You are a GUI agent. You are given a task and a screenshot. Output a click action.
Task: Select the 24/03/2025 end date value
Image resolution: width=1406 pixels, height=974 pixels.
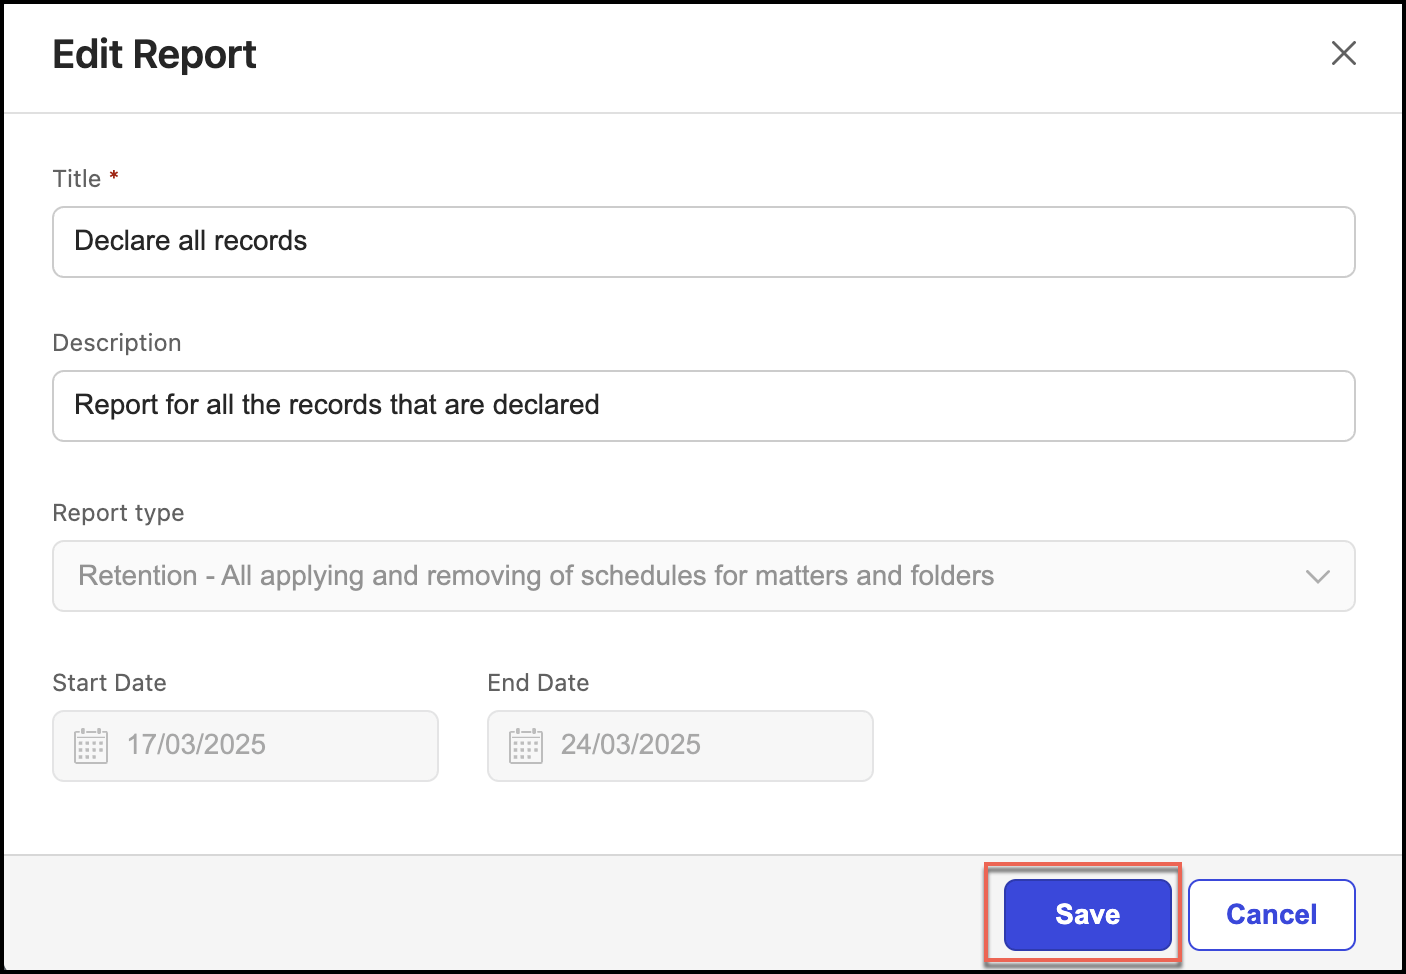tap(631, 745)
